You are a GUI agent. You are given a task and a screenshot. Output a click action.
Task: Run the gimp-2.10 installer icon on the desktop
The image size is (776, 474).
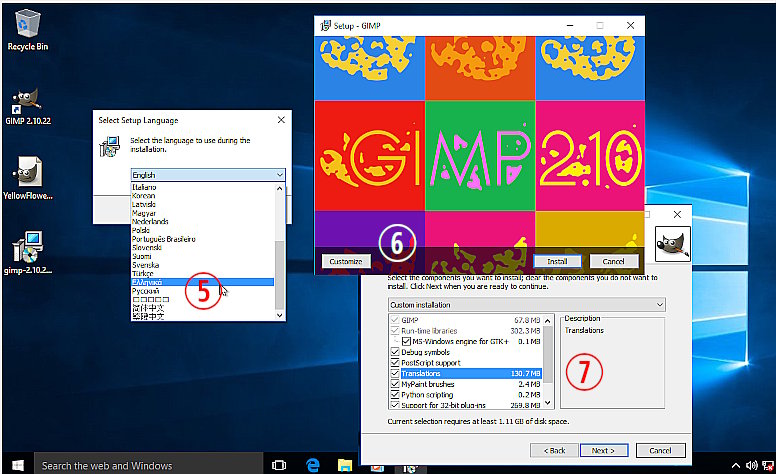tap(27, 248)
